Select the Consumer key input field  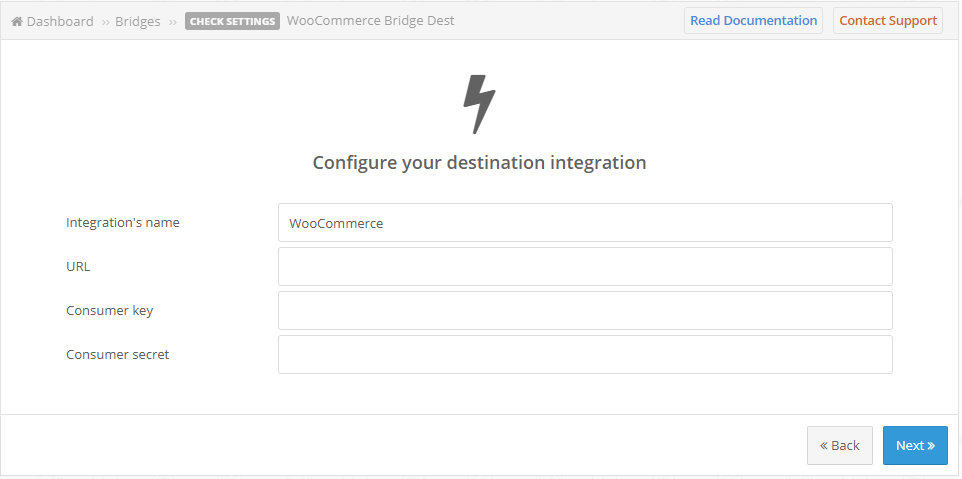[585, 310]
